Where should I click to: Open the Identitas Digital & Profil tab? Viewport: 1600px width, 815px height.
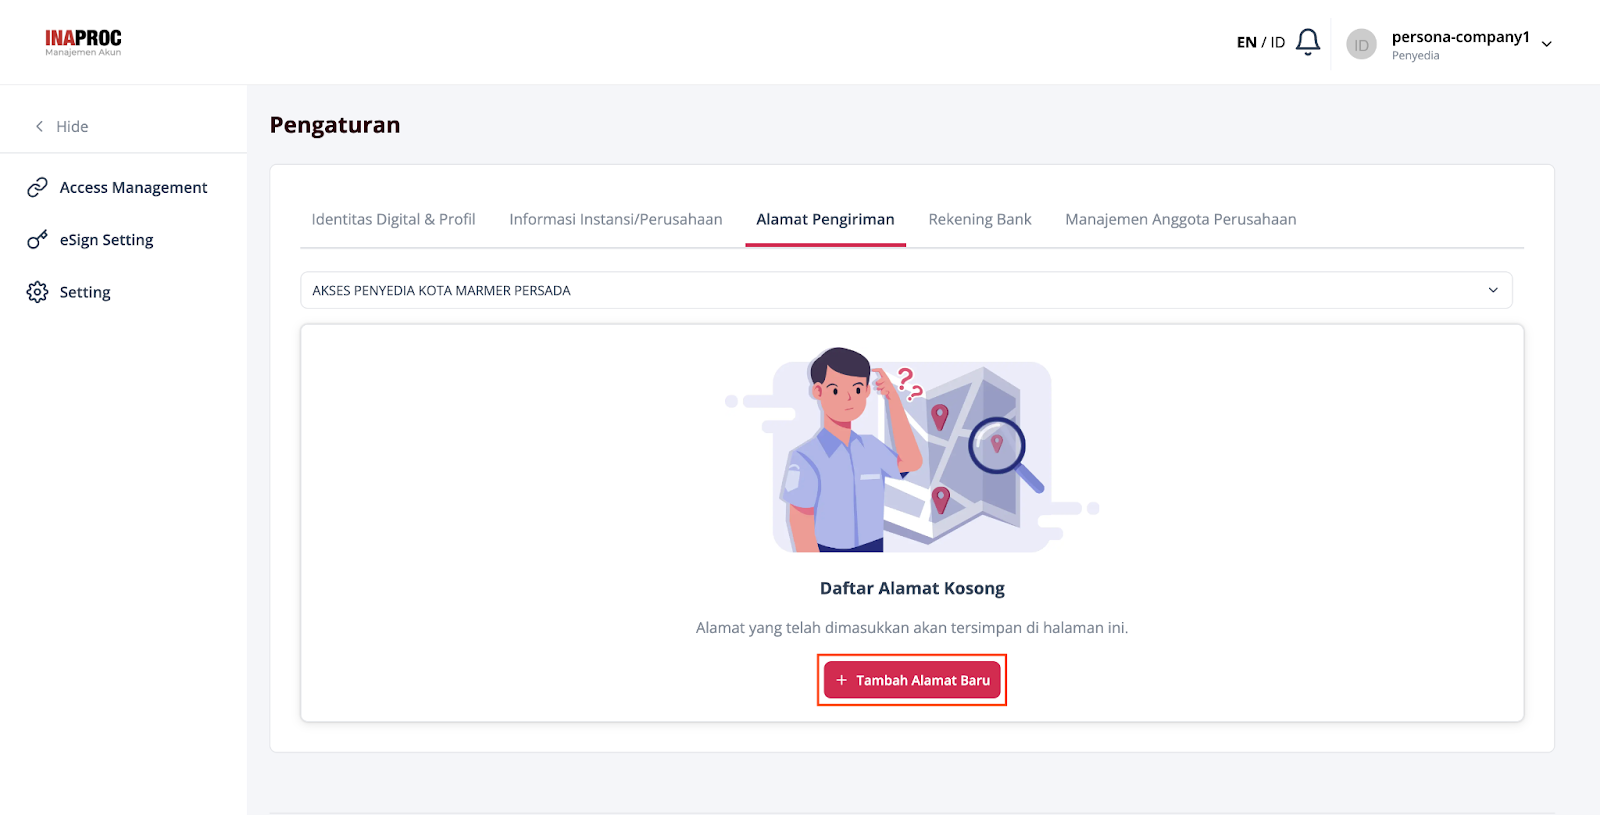click(x=393, y=219)
